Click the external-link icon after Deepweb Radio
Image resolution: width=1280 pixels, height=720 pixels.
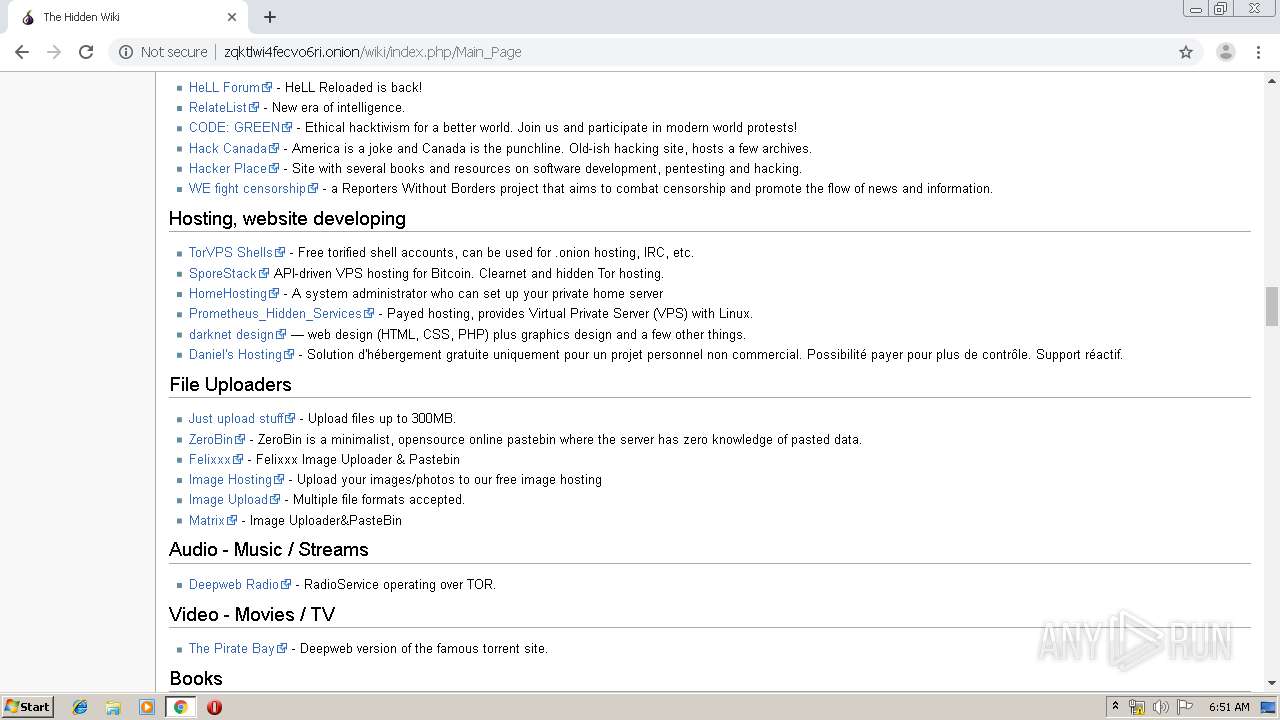(286, 584)
